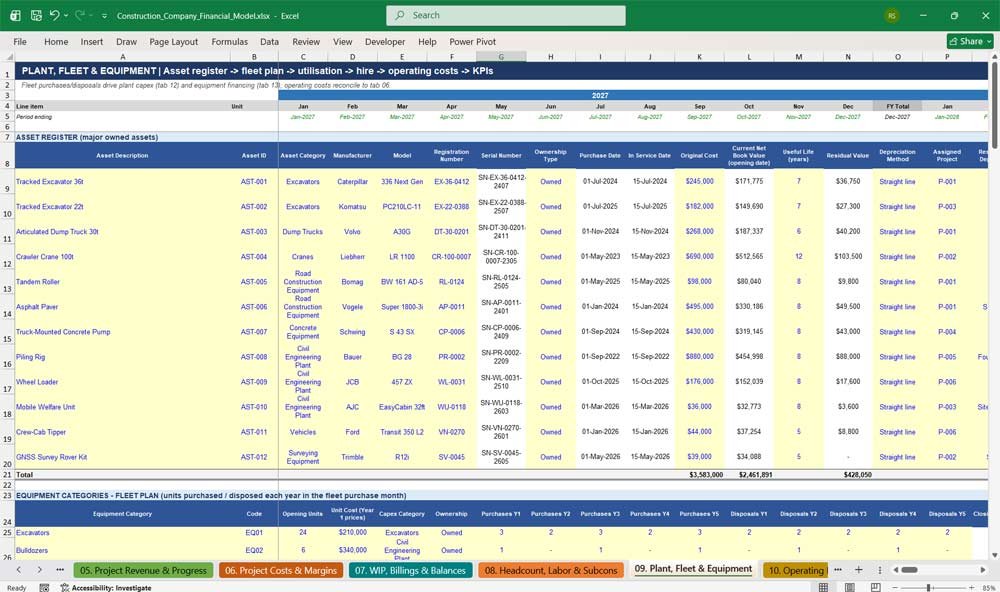Switch to the 10. Operating sheet tab

click(795, 570)
